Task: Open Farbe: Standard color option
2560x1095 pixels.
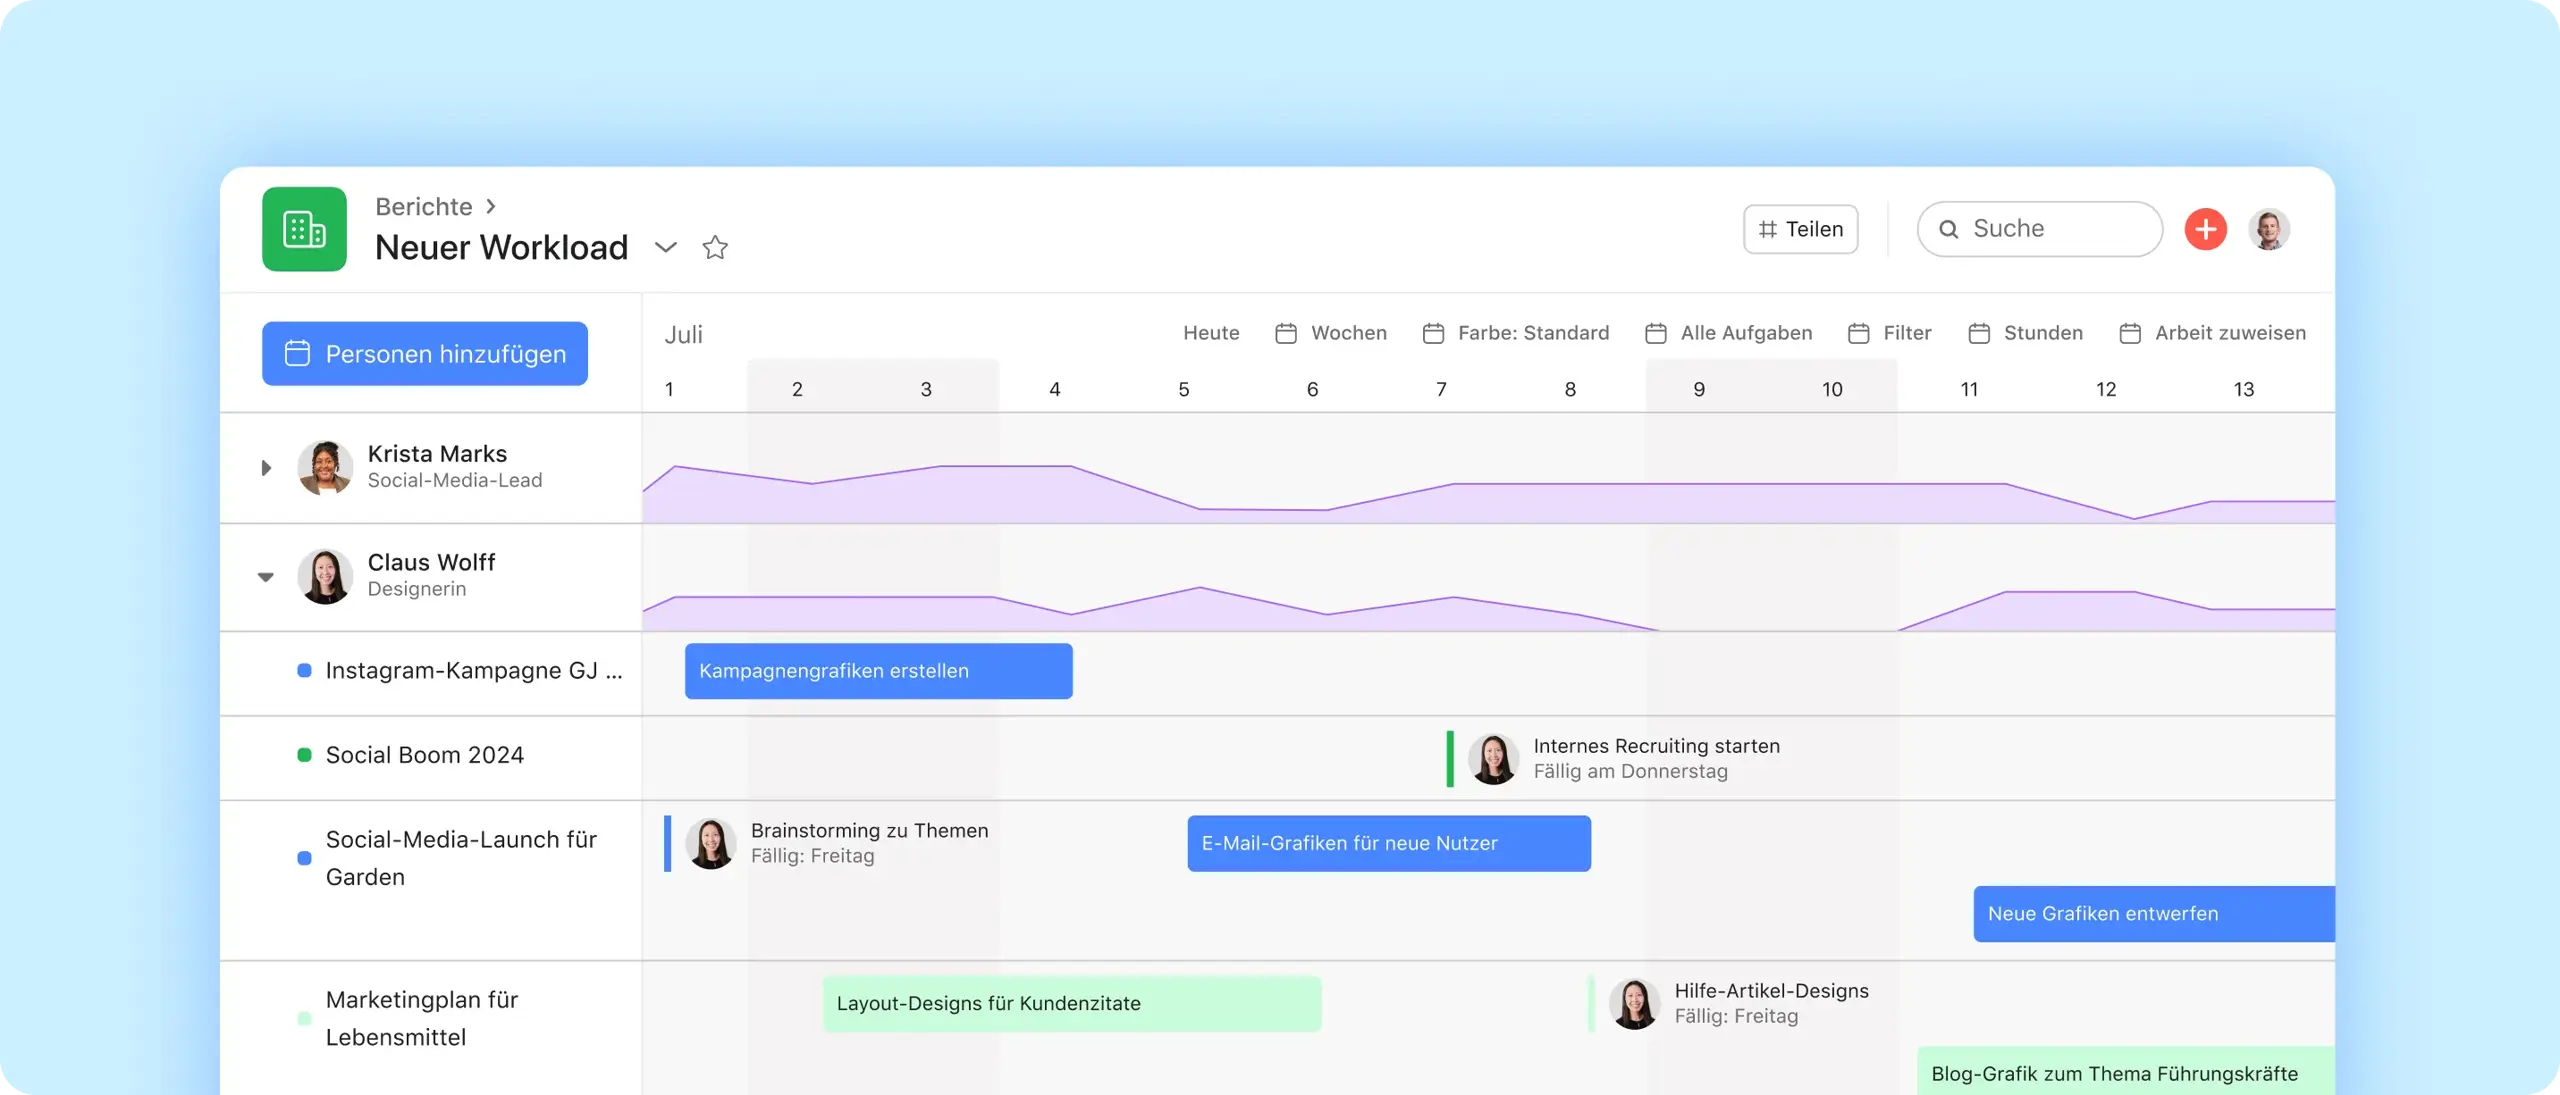Action: 1533,333
